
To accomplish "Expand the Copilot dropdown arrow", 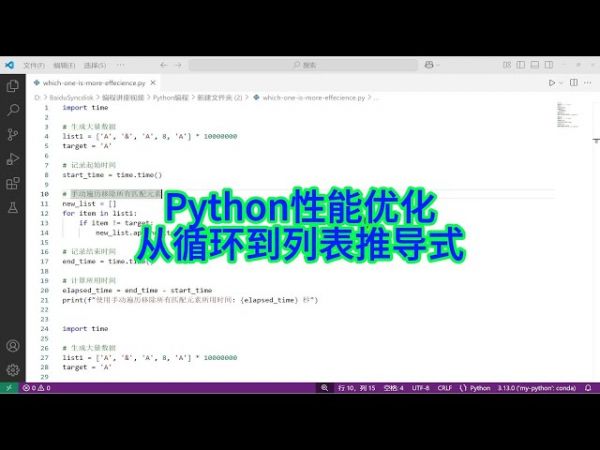I will coord(438,65).
